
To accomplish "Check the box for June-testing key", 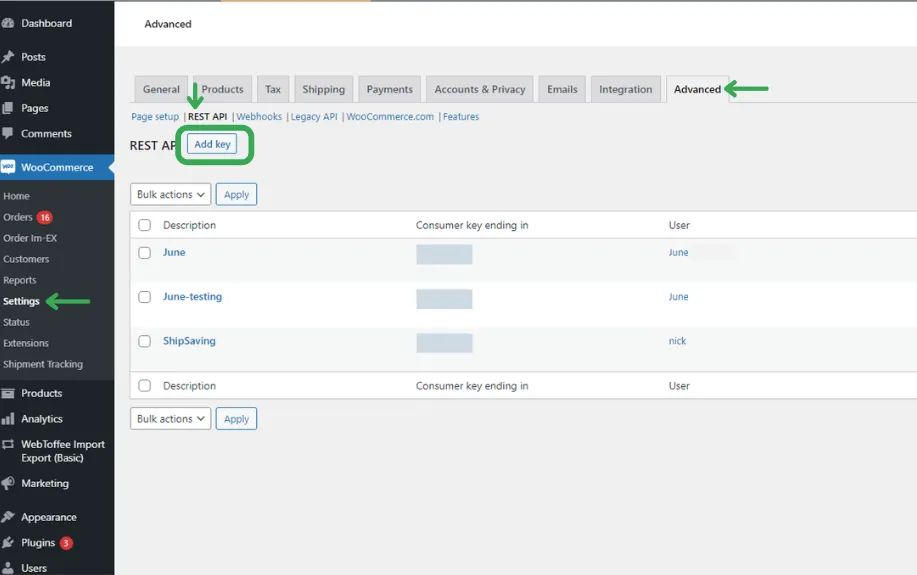I will coord(144,297).
